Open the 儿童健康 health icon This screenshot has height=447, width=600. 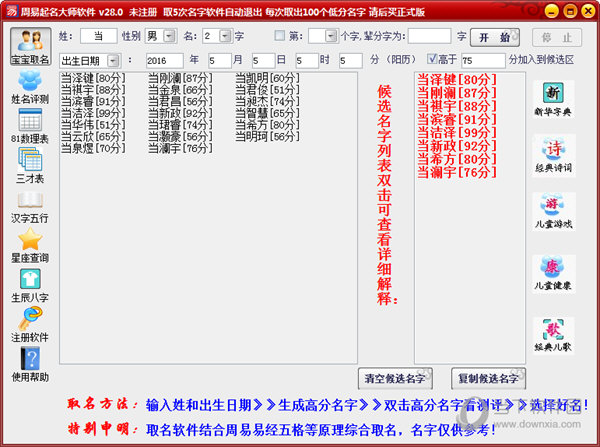pos(553,274)
